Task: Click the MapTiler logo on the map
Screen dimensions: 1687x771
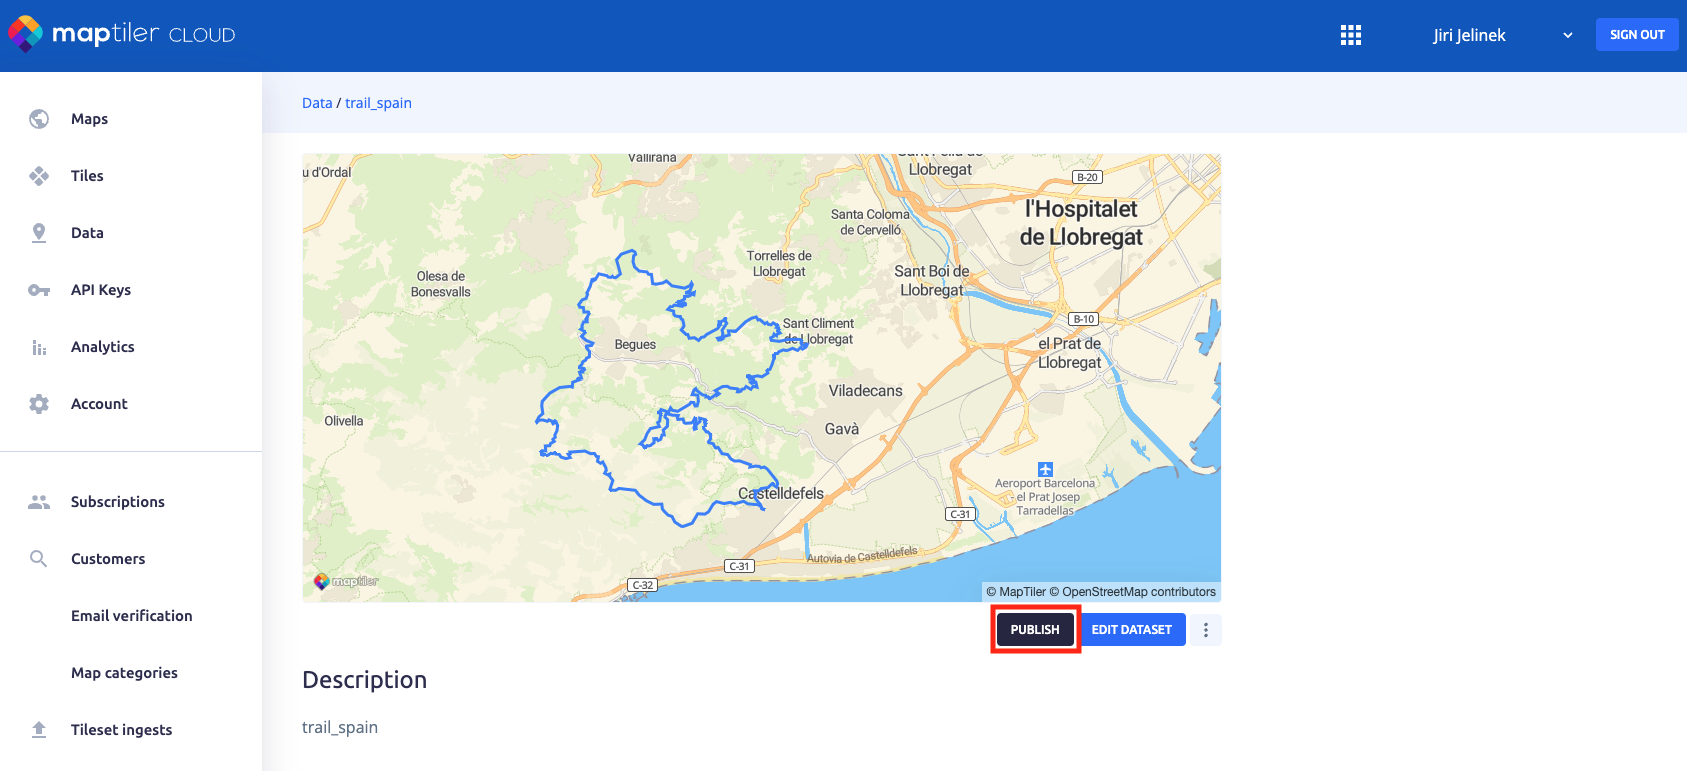Action: (x=346, y=581)
